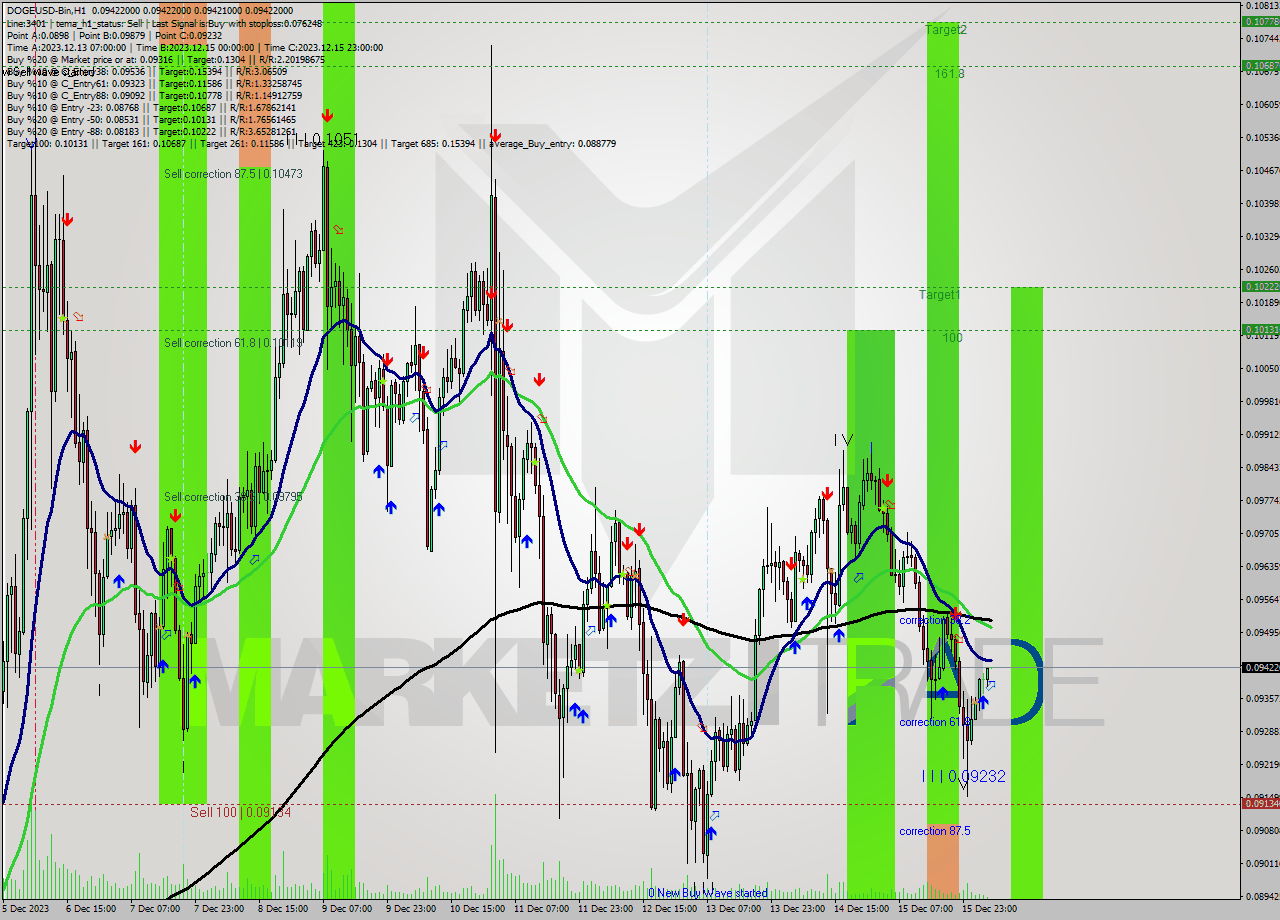Click the 'I V' wave label

[843, 439]
